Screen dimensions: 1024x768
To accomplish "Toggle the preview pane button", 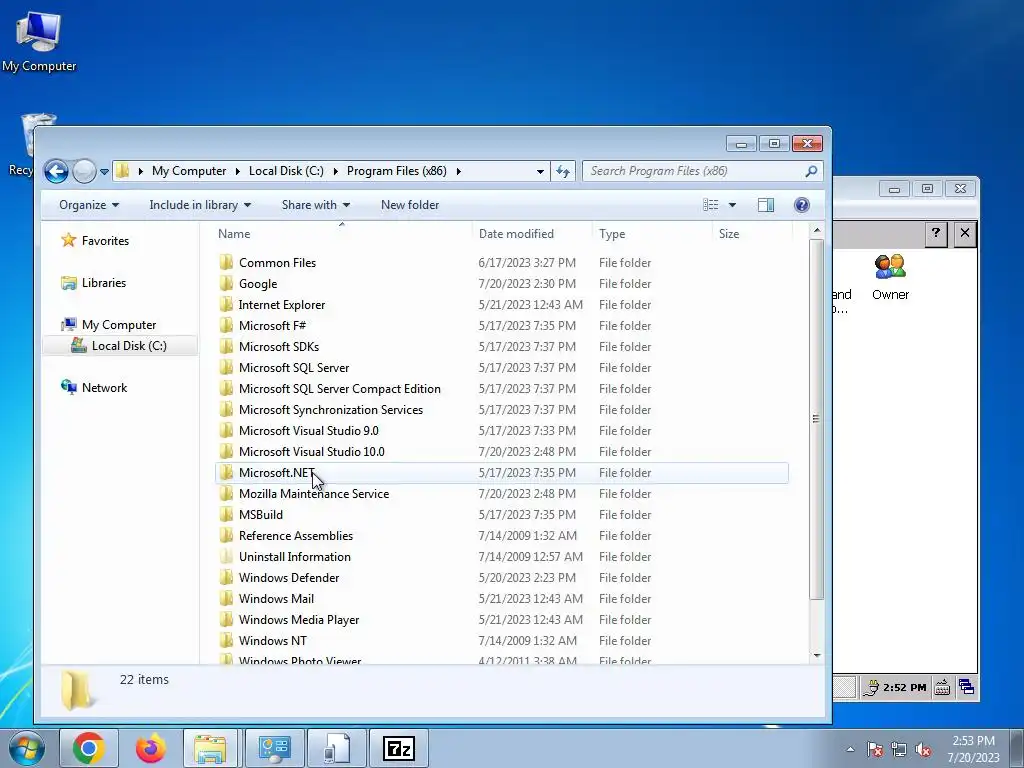I will [x=765, y=205].
